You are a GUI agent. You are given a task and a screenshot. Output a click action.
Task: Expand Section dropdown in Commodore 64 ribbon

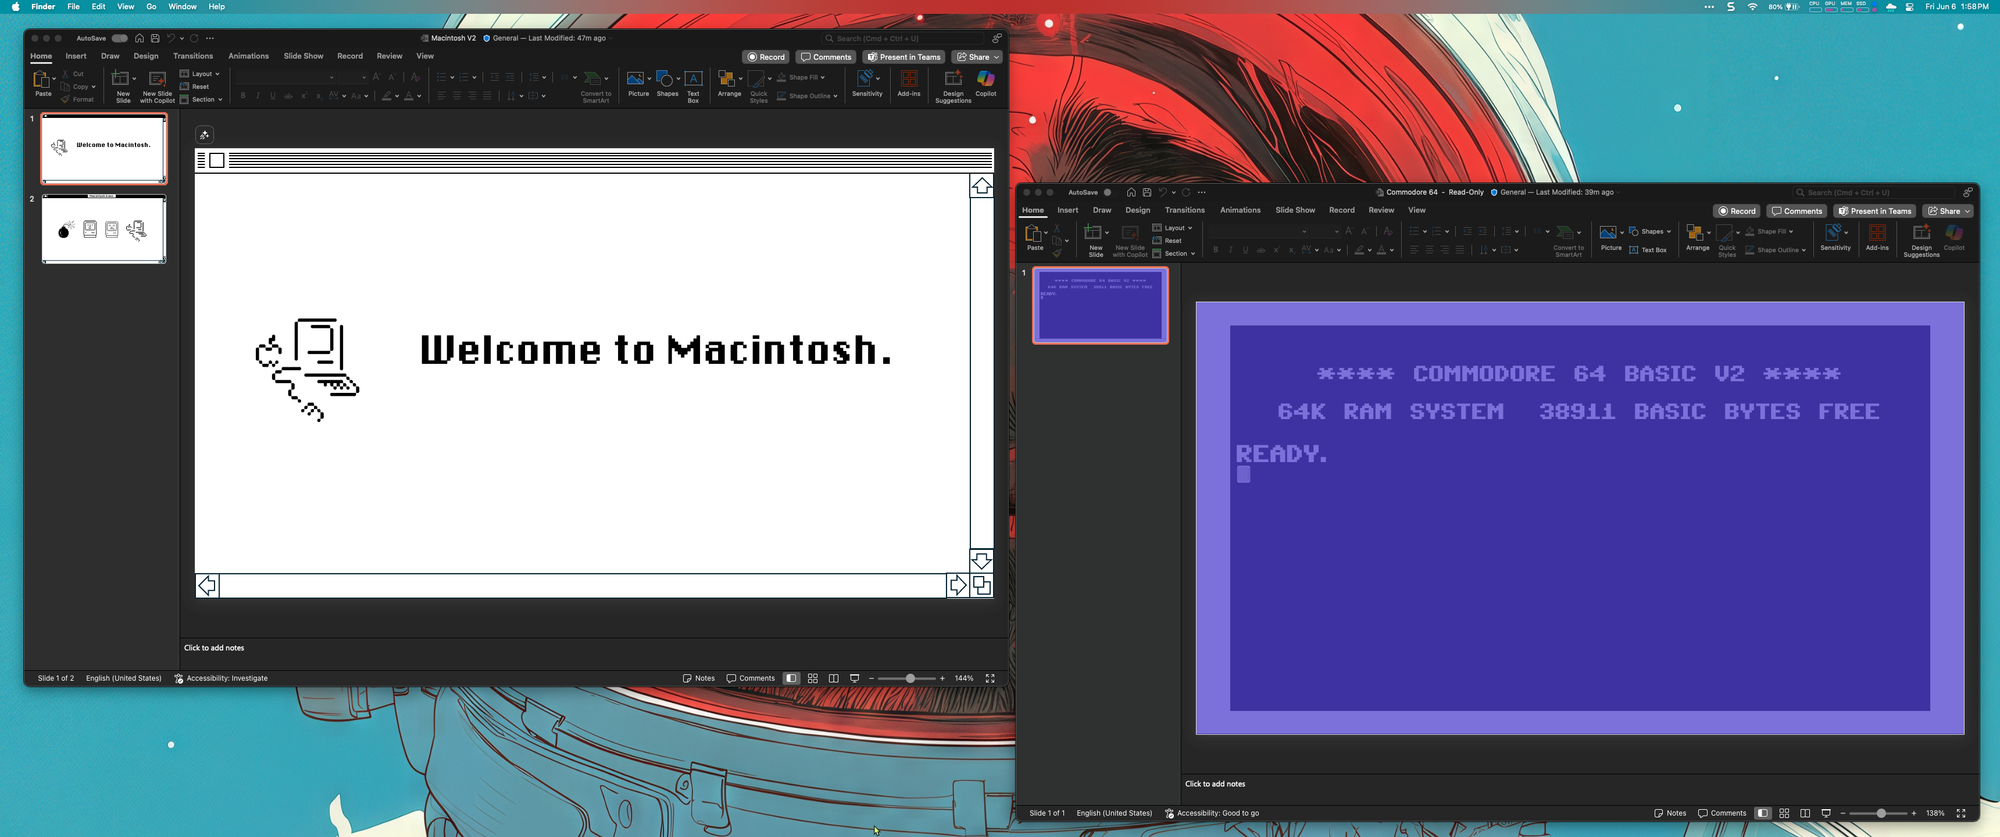[x=1173, y=254]
